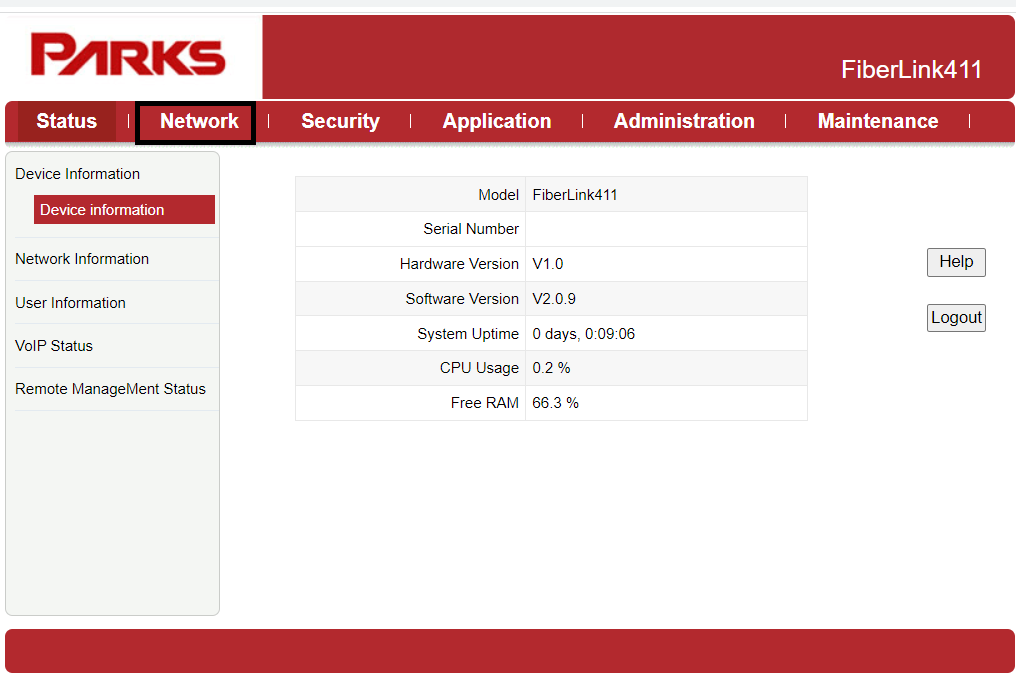1016x680 pixels.
Task: Click the Free RAM label
Action: [484, 403]
